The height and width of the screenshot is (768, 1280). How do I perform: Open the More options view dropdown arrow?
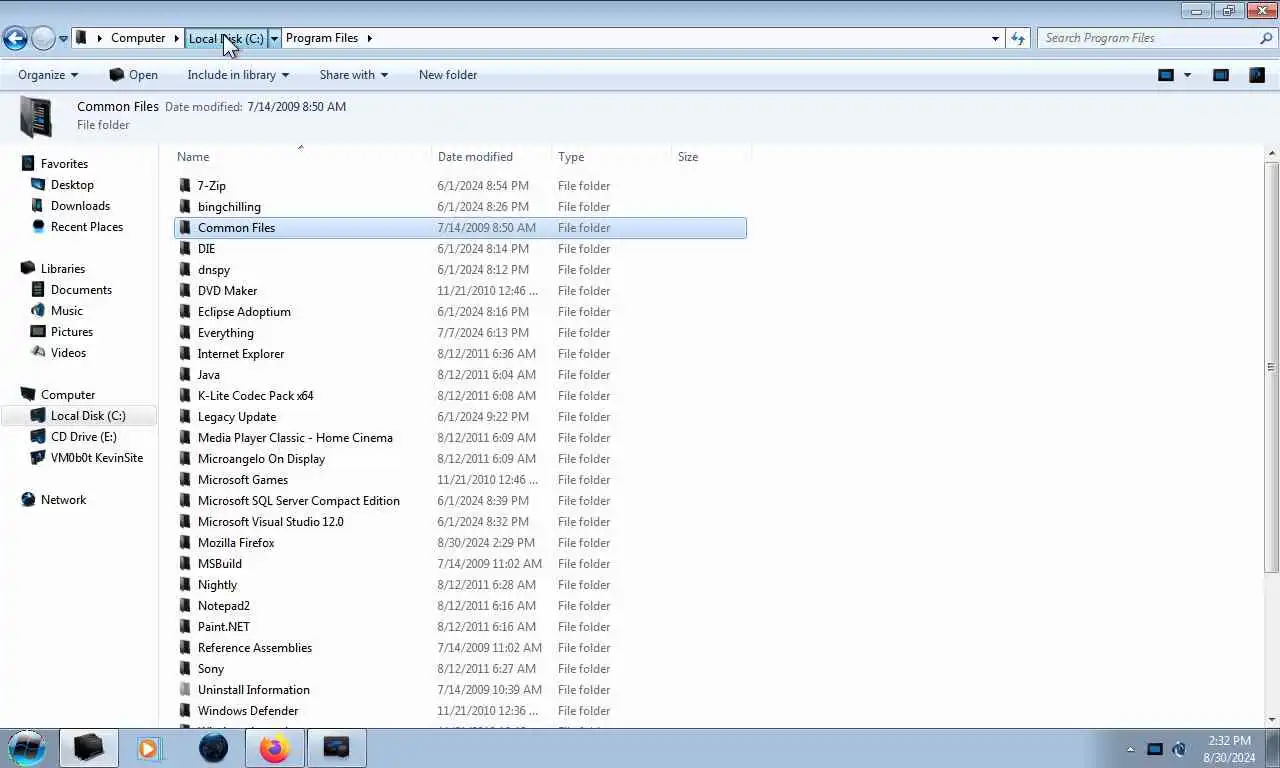pos(1188,75)
